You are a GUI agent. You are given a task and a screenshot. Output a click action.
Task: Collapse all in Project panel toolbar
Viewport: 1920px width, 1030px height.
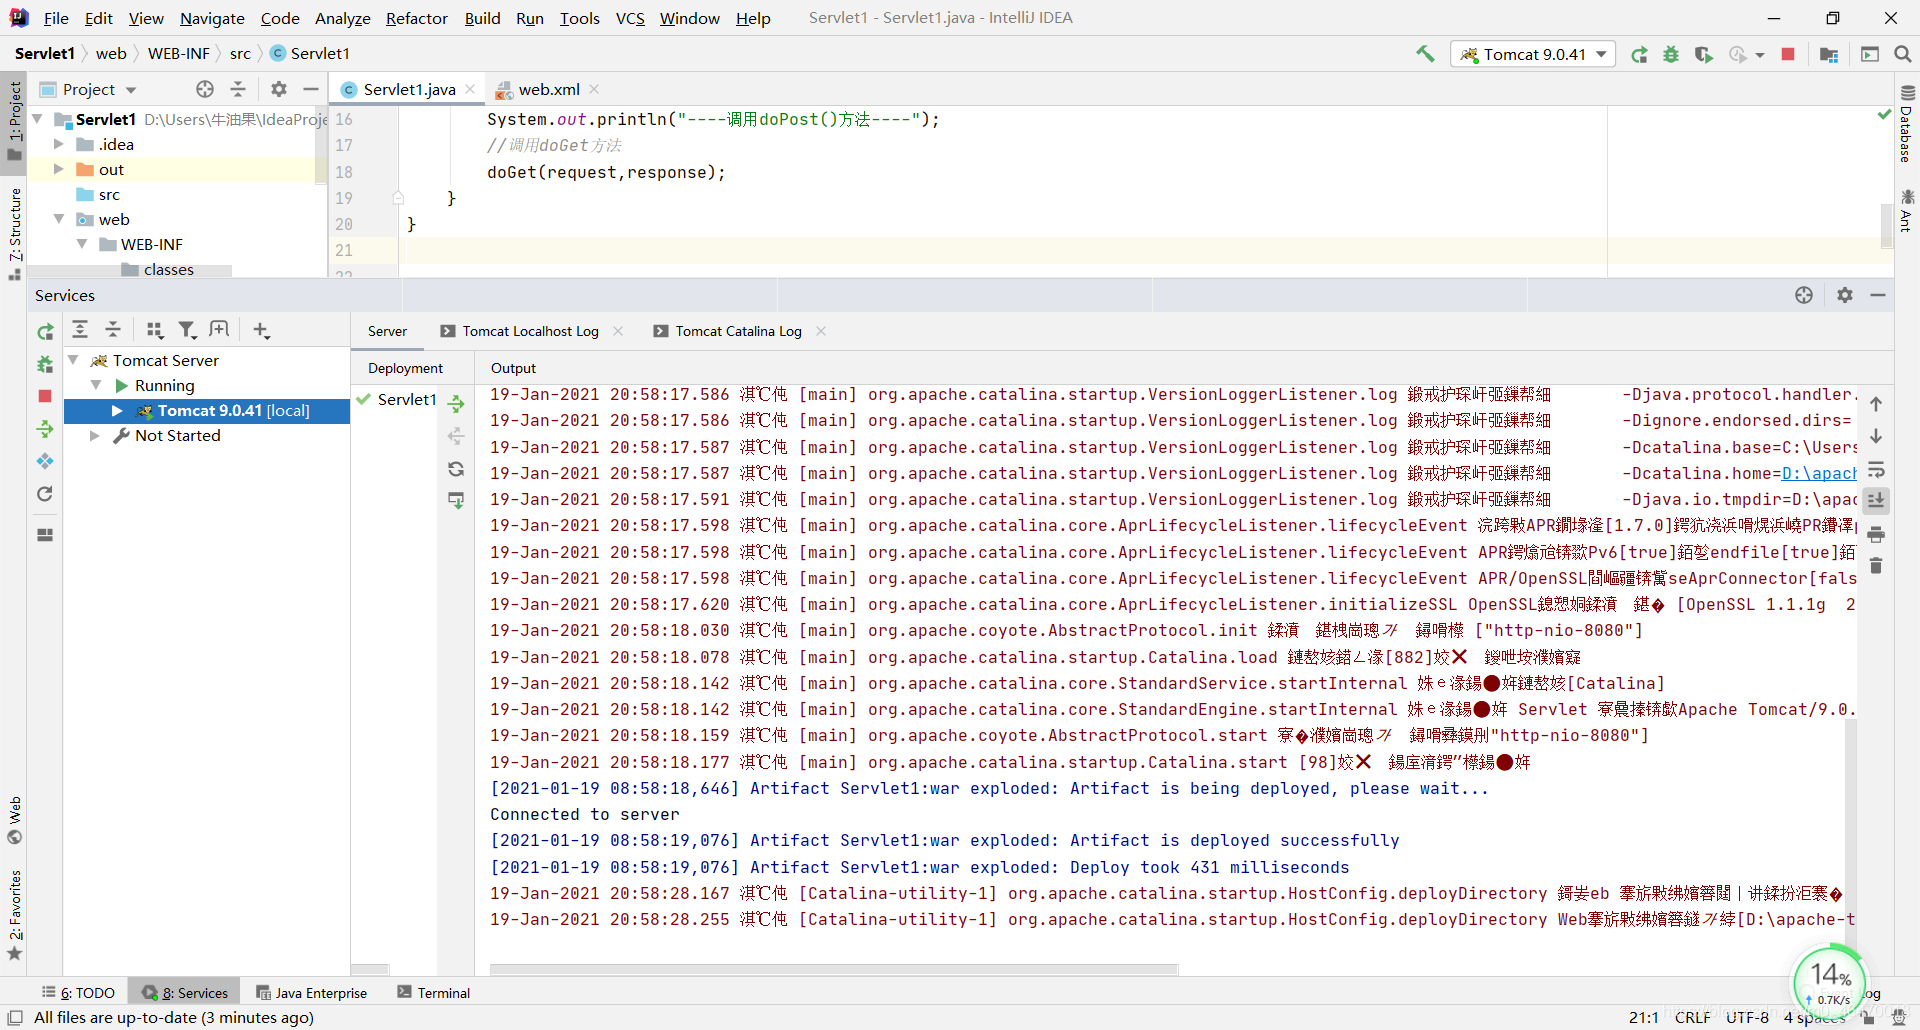(238, 89)
